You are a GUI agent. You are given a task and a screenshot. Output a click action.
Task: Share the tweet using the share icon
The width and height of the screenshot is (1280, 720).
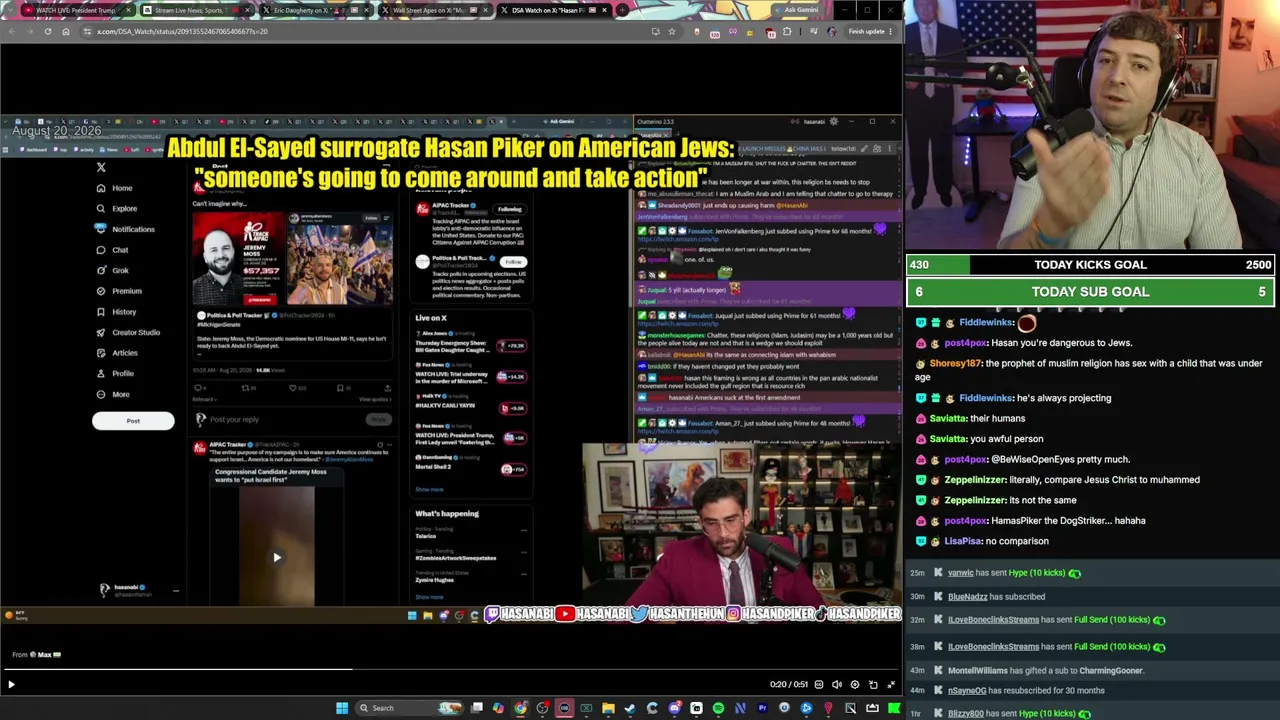coord(387,388)
